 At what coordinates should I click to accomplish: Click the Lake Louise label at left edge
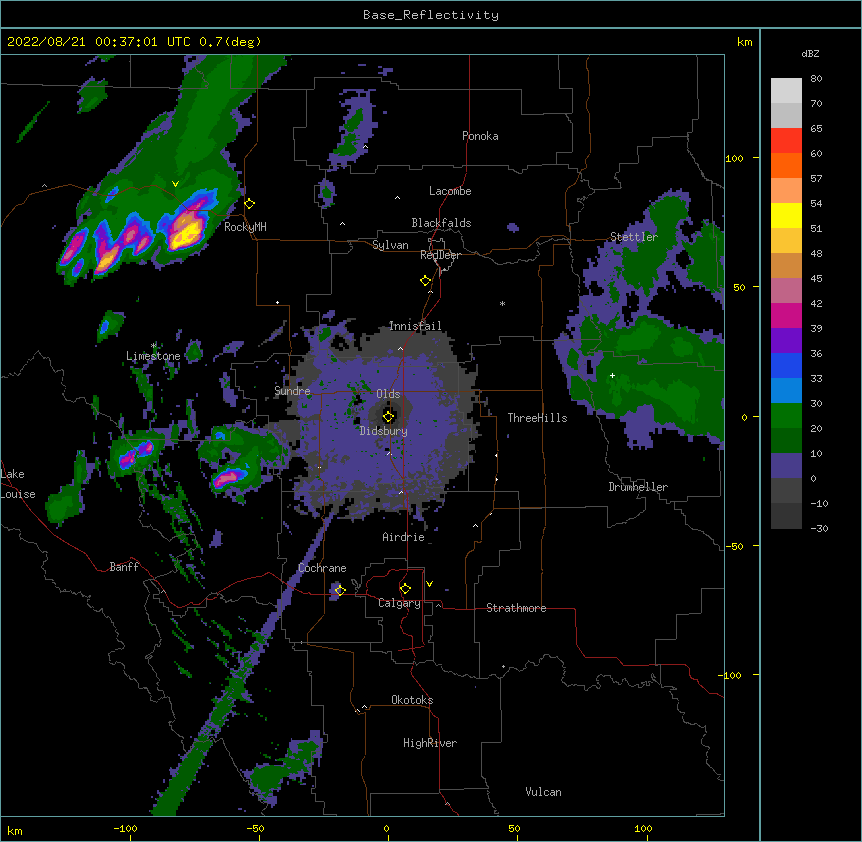(x=18, y=484)
